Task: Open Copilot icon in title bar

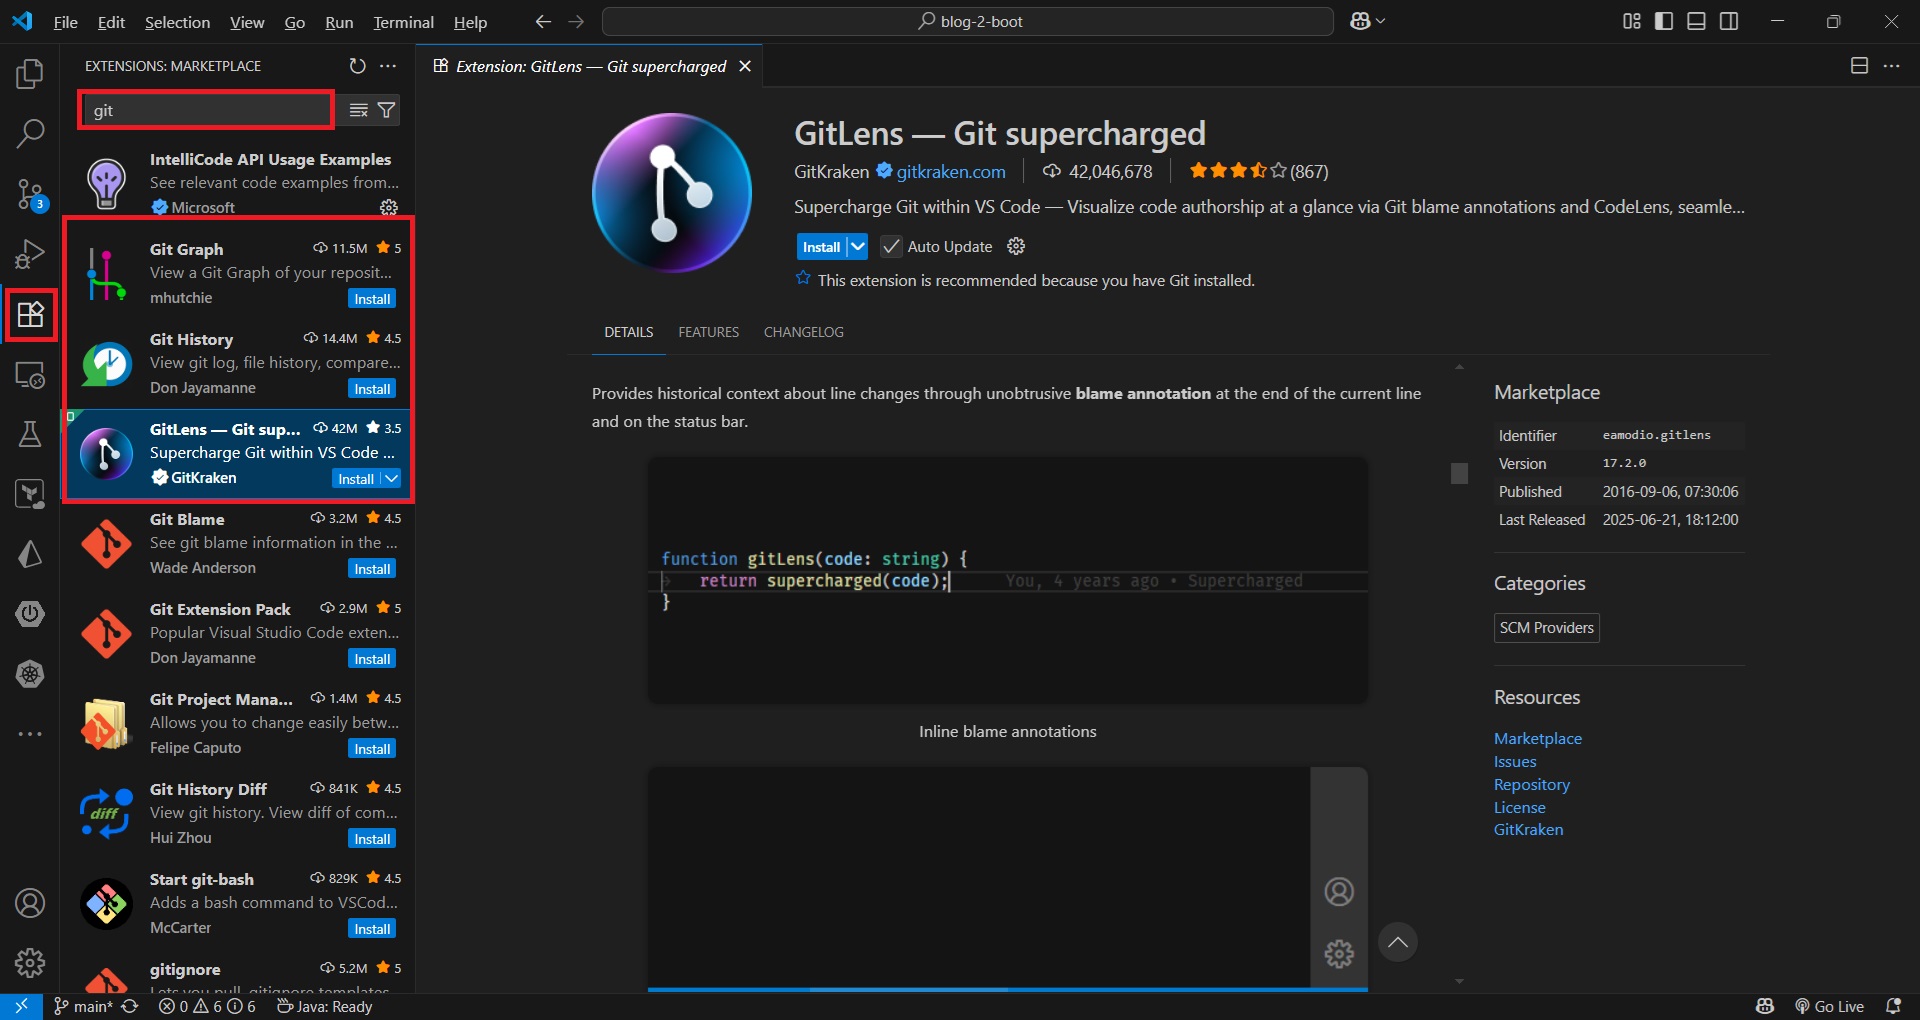Action: click(x=1360, y=21)
